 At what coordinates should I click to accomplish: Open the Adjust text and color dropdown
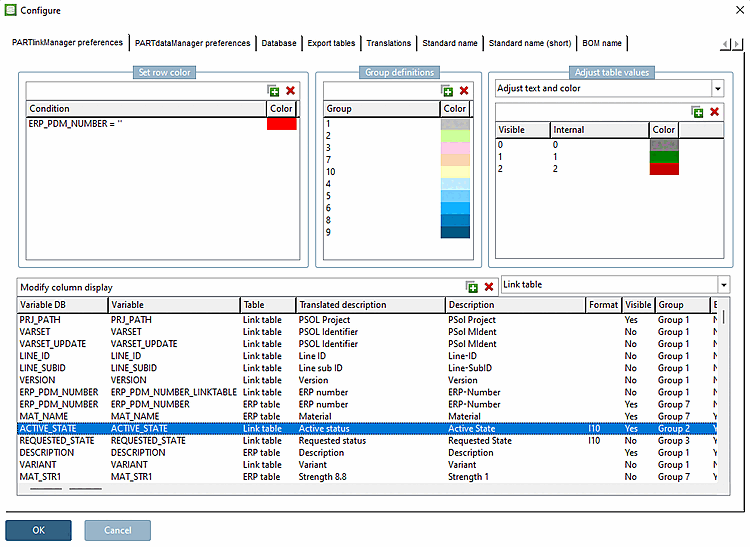click(717, 89)
